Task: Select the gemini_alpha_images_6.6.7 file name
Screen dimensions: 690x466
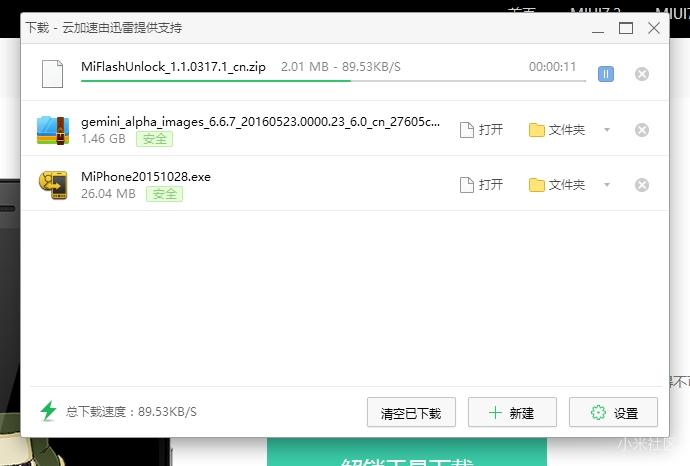Action: (261, 121)
